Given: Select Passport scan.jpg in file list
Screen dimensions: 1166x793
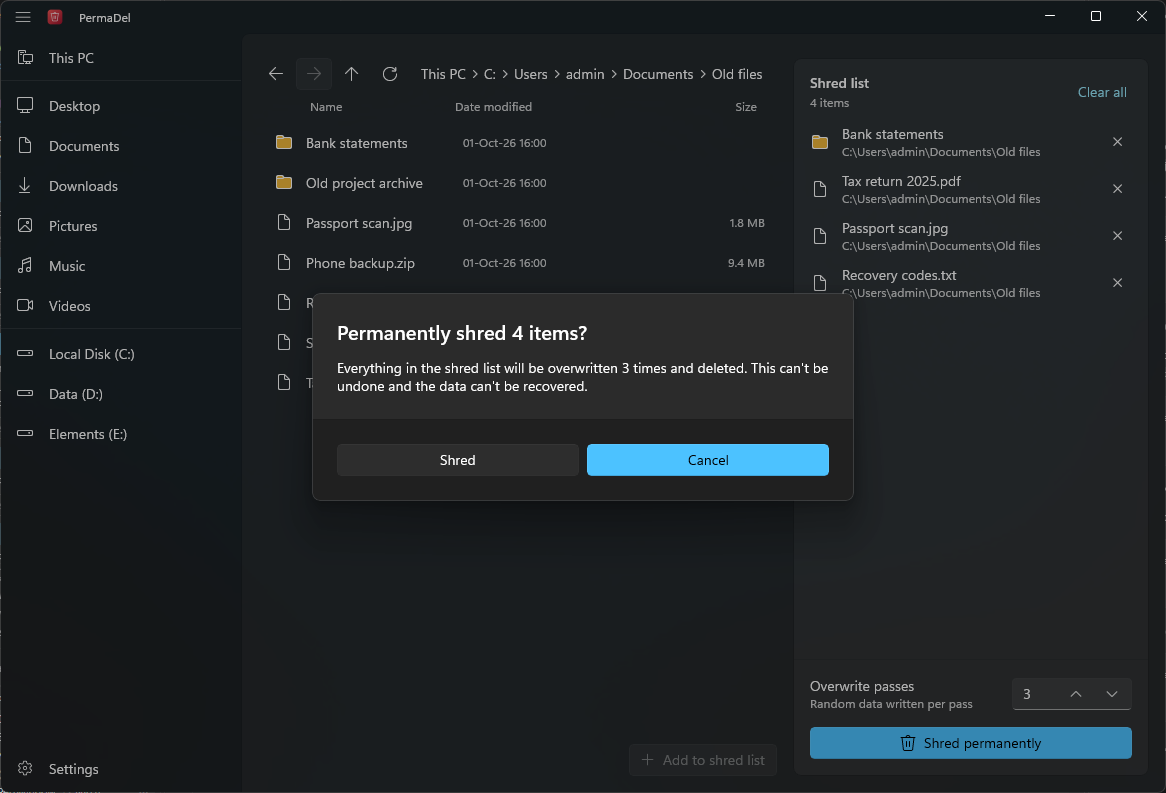Looking at the screenshot, I should 520,223.
